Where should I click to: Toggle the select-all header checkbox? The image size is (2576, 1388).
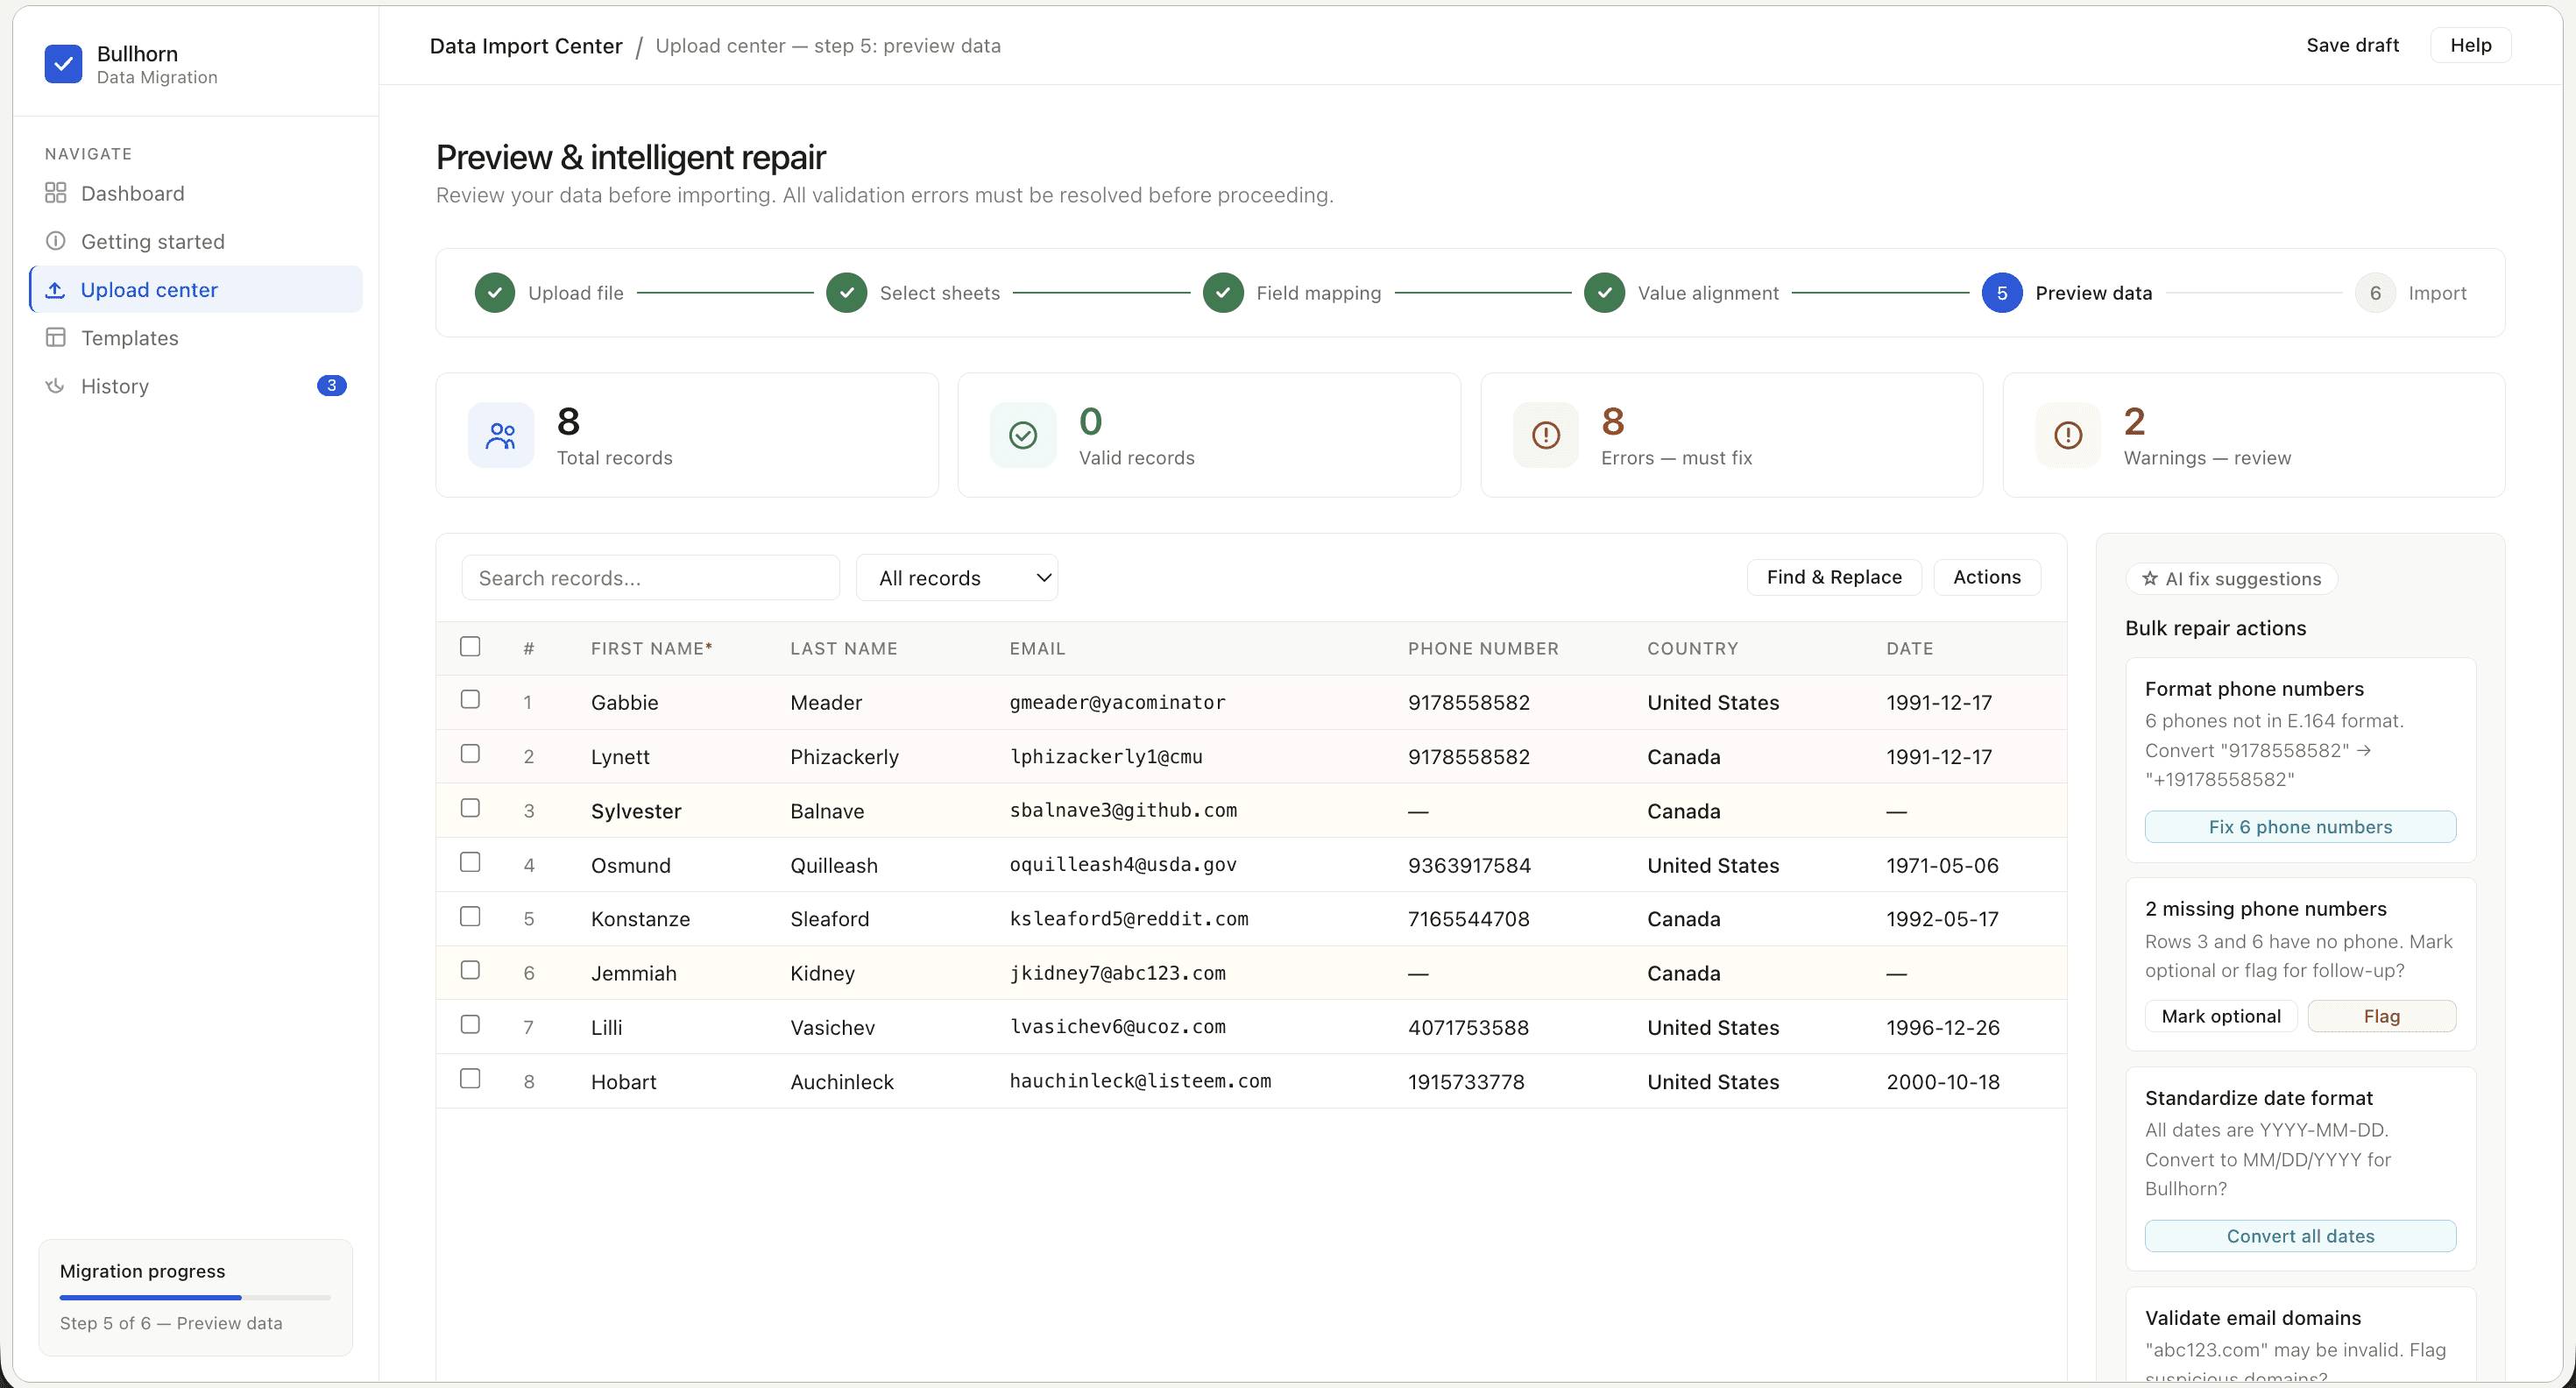click(x=470, y=647)
